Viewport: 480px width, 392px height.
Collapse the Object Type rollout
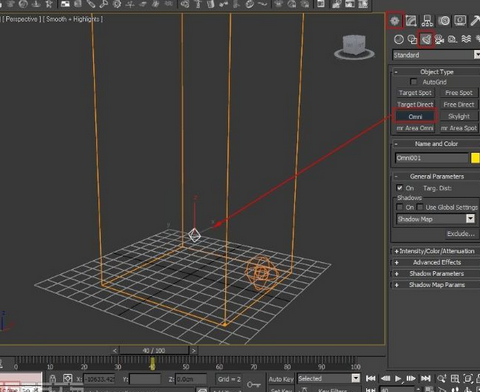click(x=436, y=72)
